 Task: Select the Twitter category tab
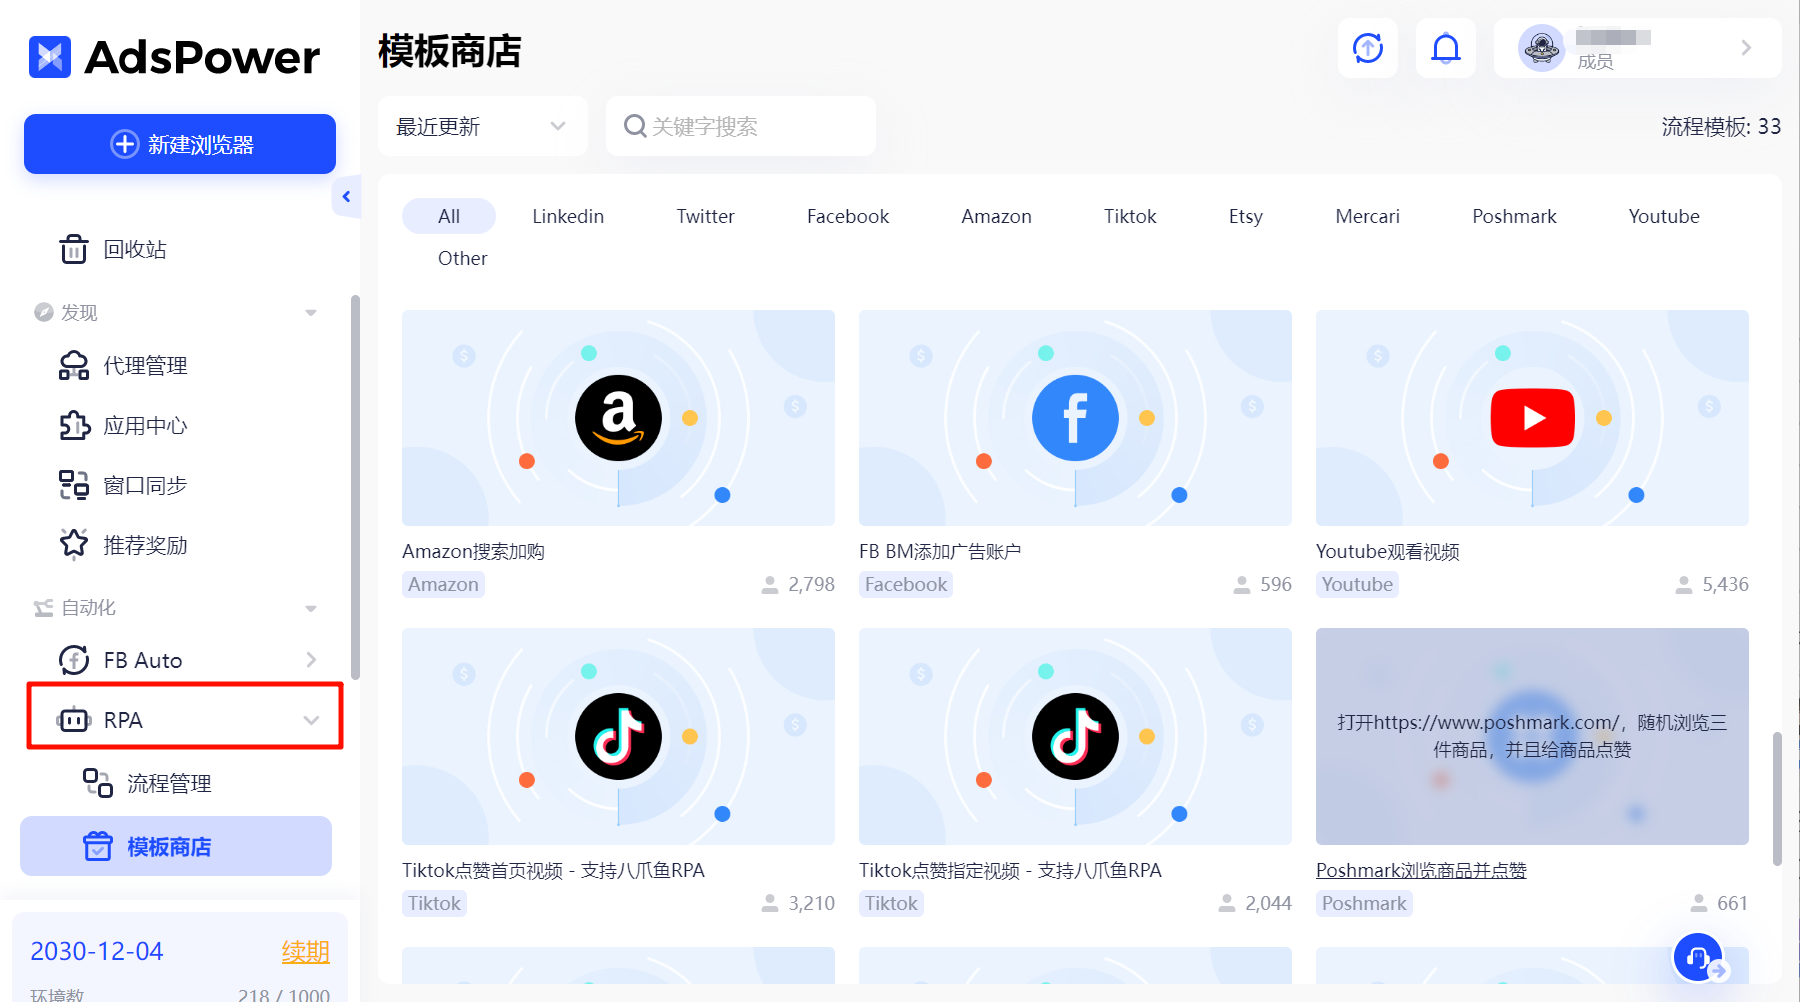[x=705, y=216]
